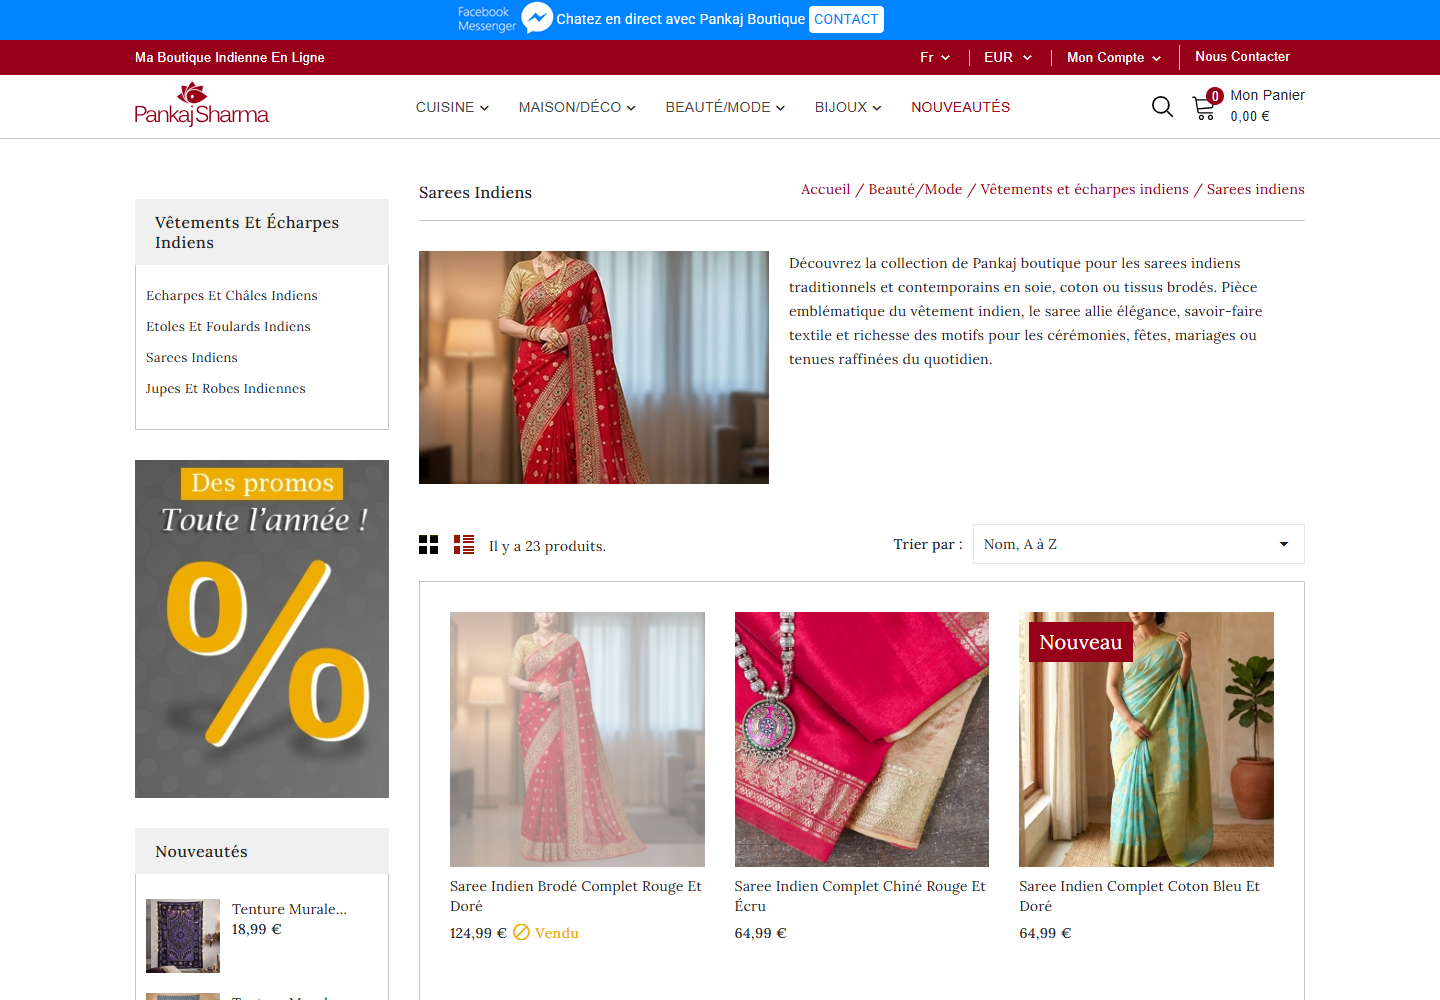Open the EUR currency dropdown
1440x1000 pixels.
[1008, 57]
